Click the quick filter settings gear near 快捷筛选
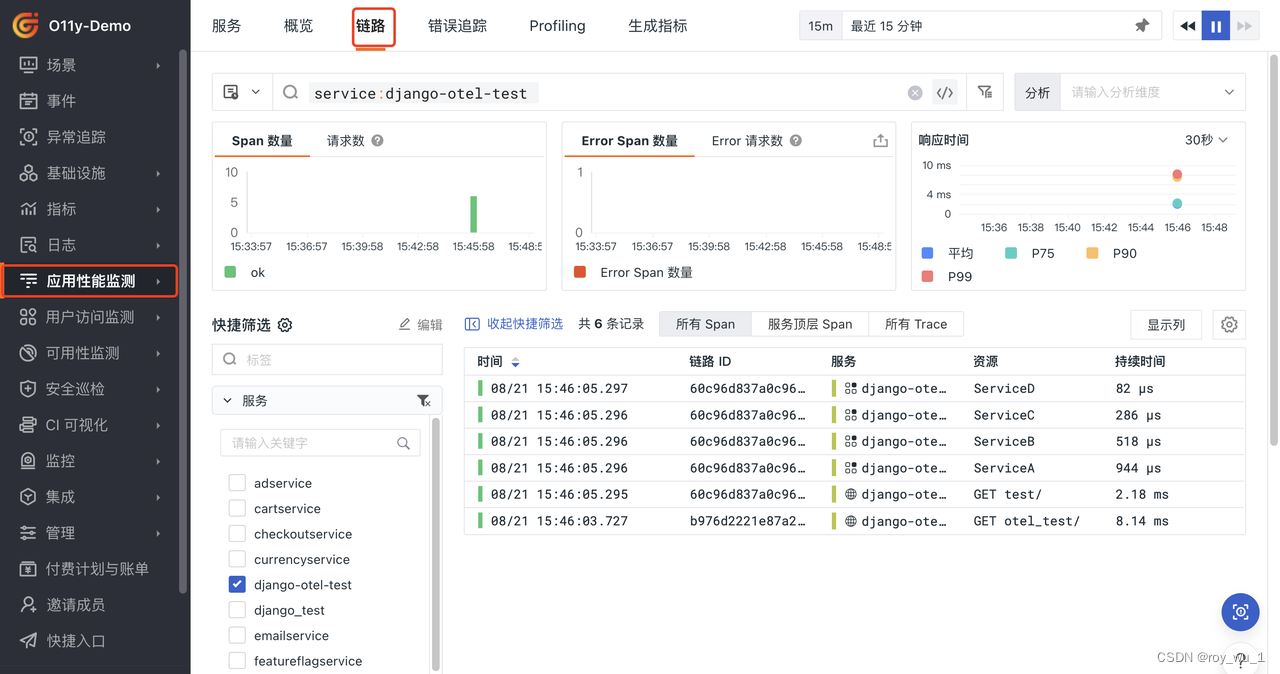1280x674 pixels. (285, 324)
